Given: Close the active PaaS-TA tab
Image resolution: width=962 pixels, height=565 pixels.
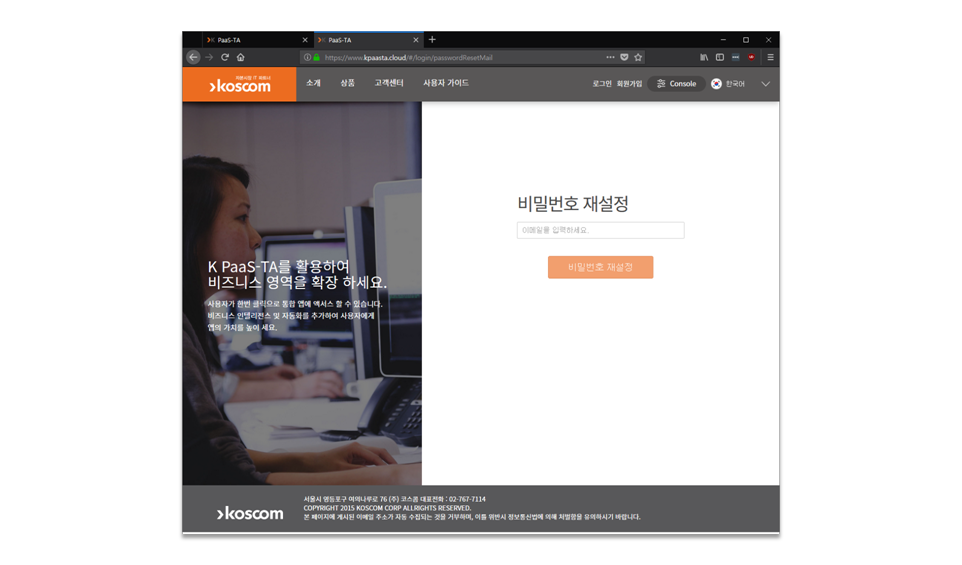Looking at the screenshot, I should [x=415, y=40].
